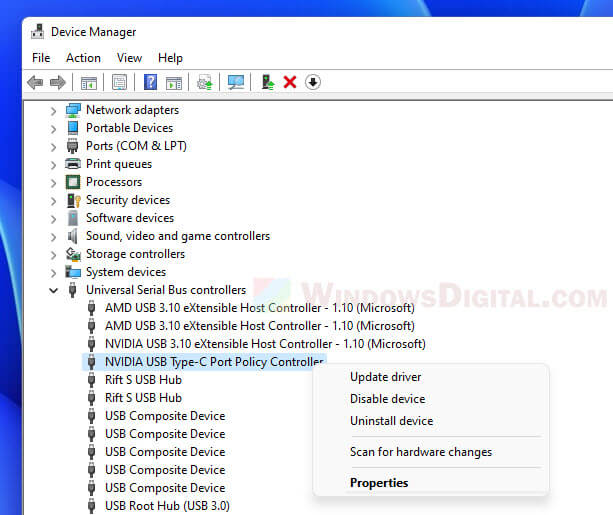Click the Sound, video and game controllers label
This screenshot has width=613, height=515.
[178, 236]
